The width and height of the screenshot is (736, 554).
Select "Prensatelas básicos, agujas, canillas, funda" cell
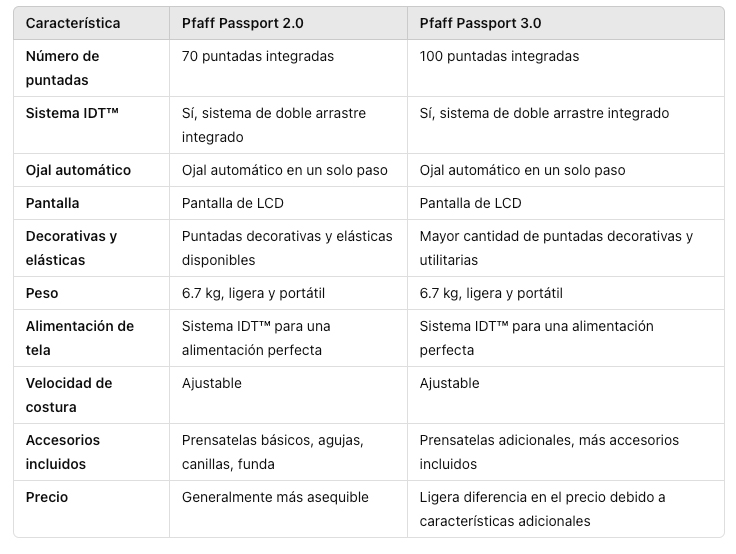(272, 452)
